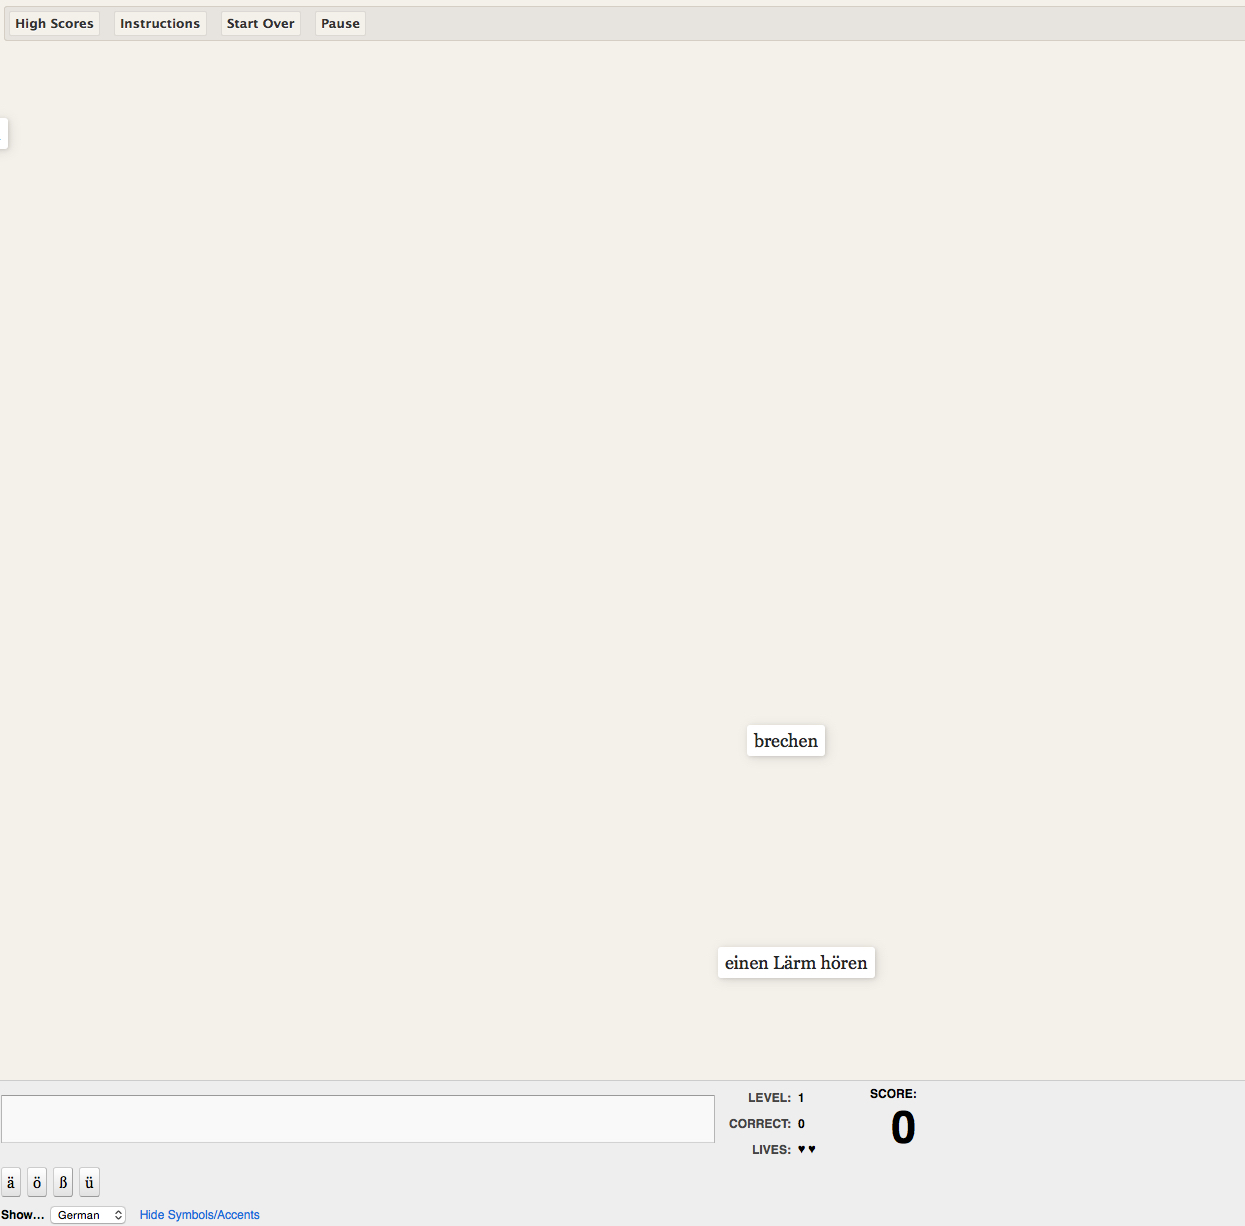
Task: Click the LEVEL indicator value
Action: [x=801, y=1098]
